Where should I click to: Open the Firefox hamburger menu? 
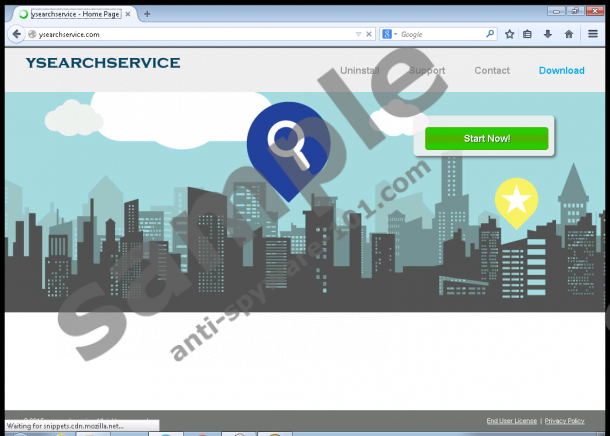593,34
